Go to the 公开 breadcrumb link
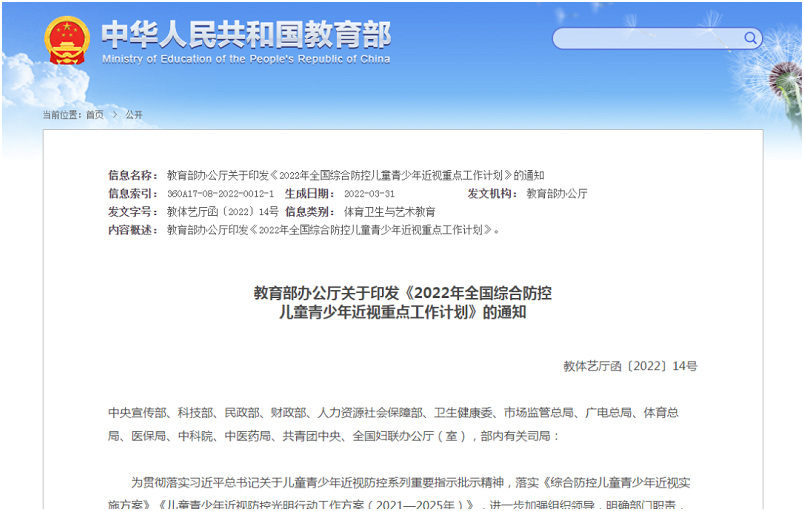Screen dimensions: 804x511 click(x=134, y=115)
